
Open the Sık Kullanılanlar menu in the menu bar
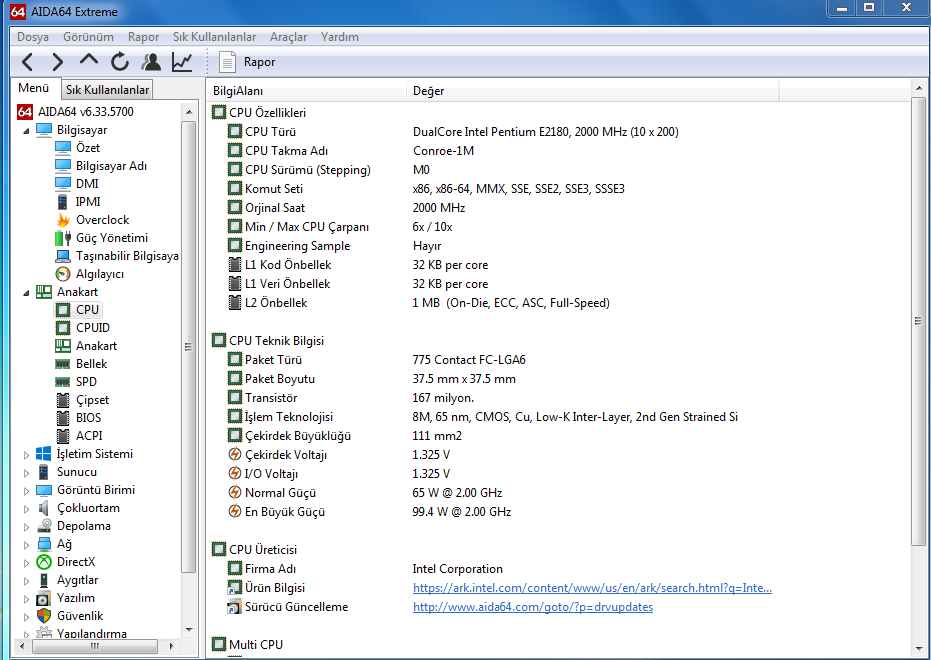tap(214, 37)
